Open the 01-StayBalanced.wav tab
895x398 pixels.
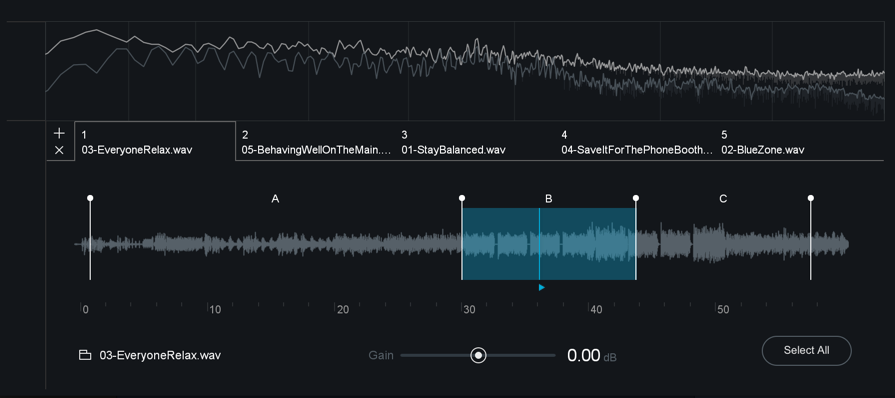(475, 143)
